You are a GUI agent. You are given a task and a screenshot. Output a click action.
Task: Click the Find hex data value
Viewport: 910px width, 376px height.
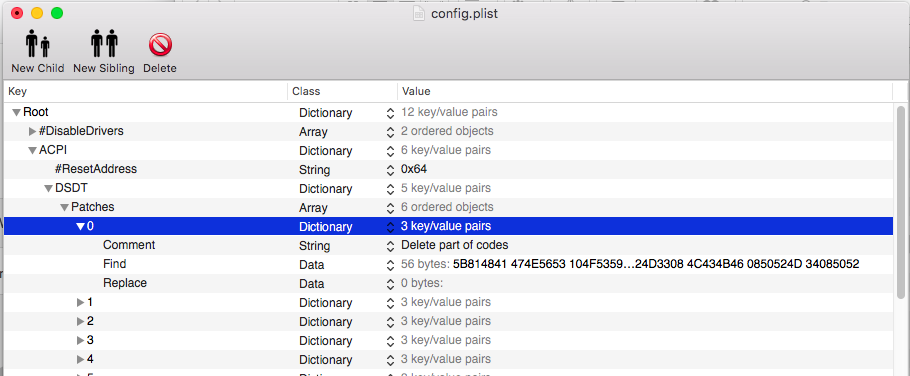[656, 264]
